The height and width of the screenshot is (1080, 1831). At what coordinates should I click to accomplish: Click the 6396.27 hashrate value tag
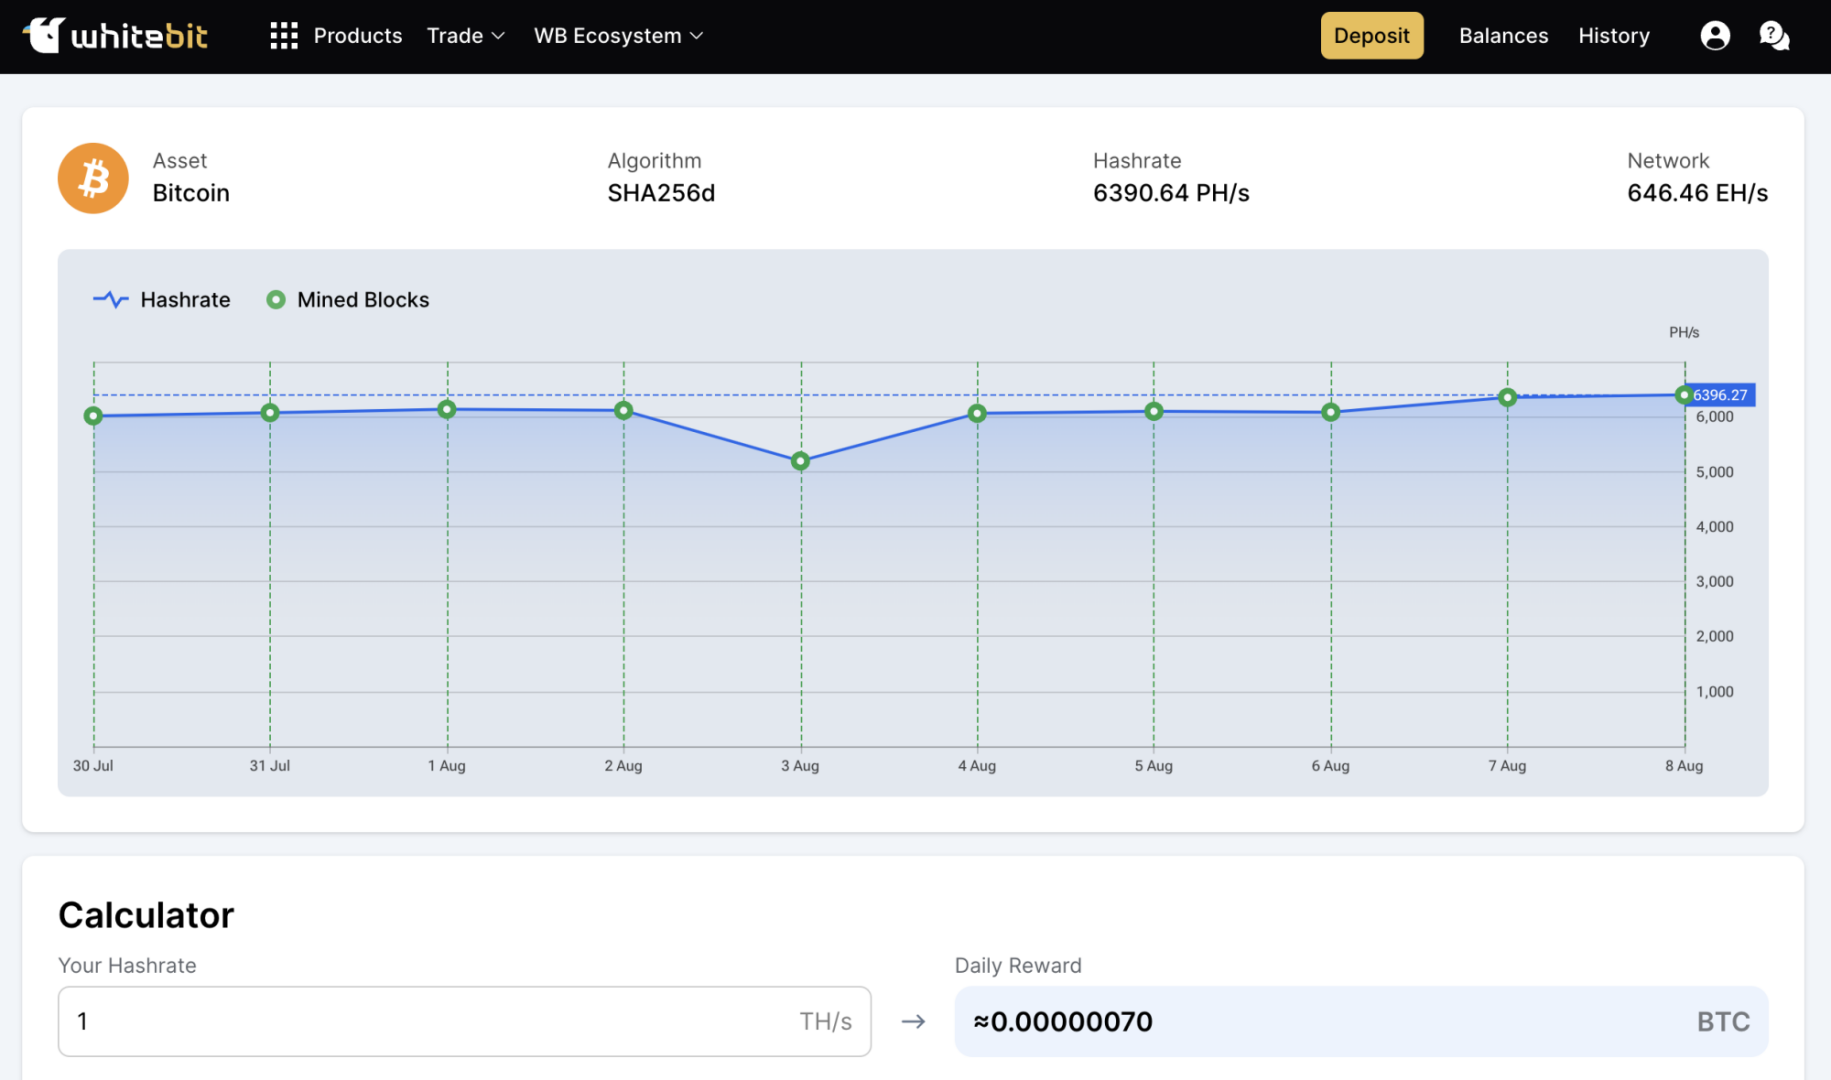click(1720, 395)
